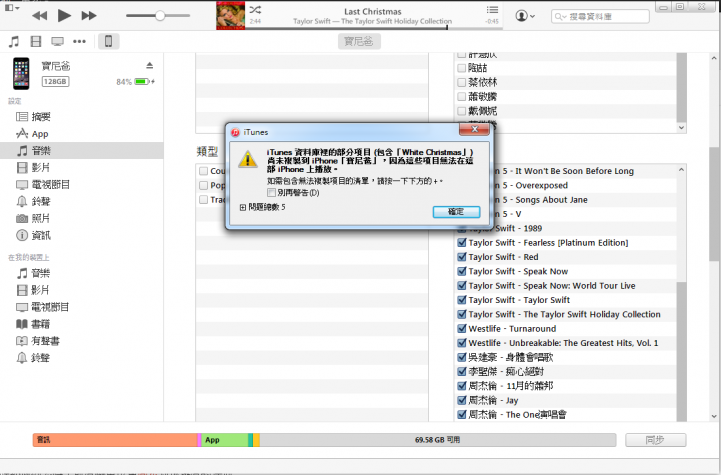Click the iPhone device thumbnail
The height and width of the screenshot is (475, 721).
[21, 74]
